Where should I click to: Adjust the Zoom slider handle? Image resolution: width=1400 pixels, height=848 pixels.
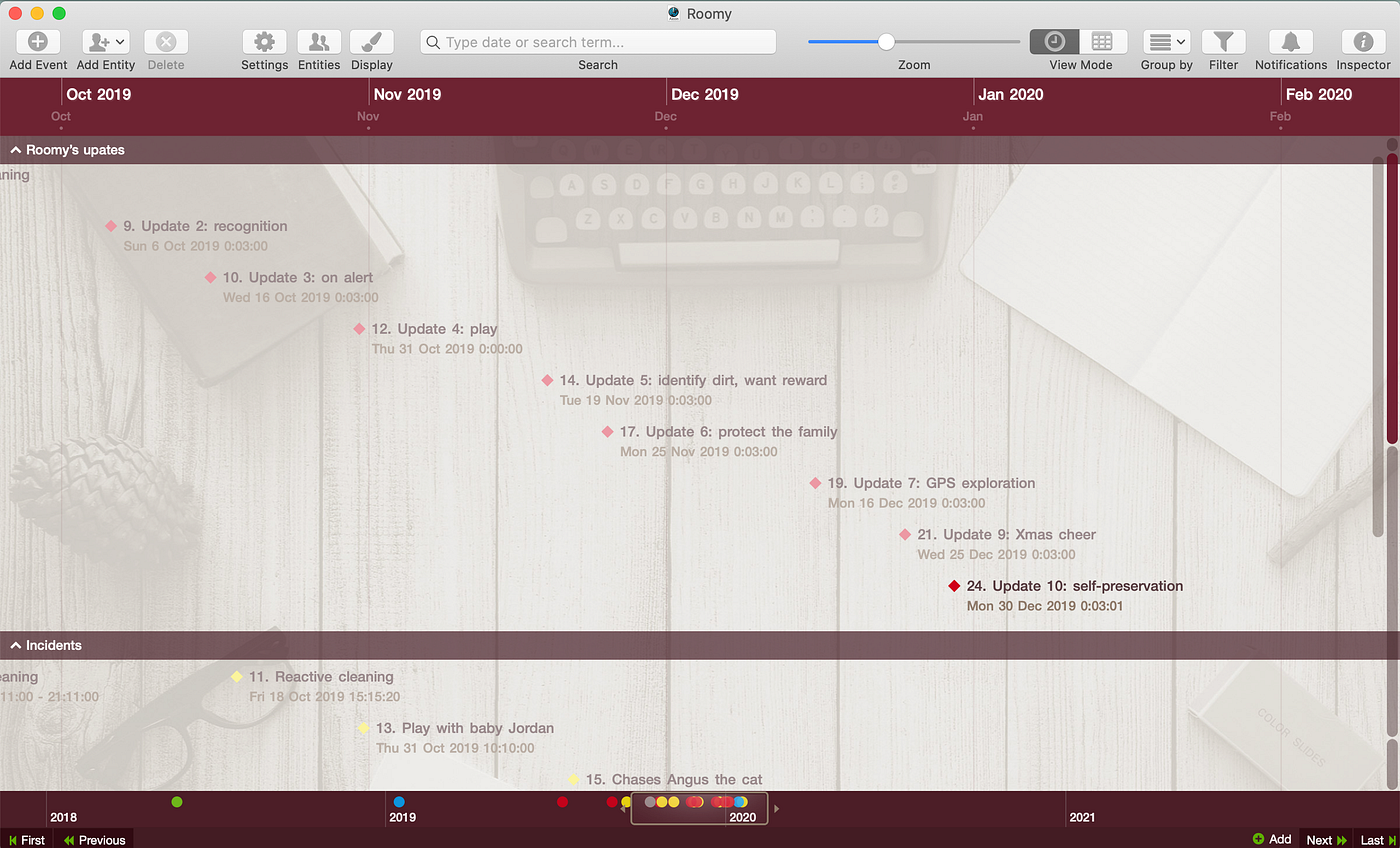point(886,42)
